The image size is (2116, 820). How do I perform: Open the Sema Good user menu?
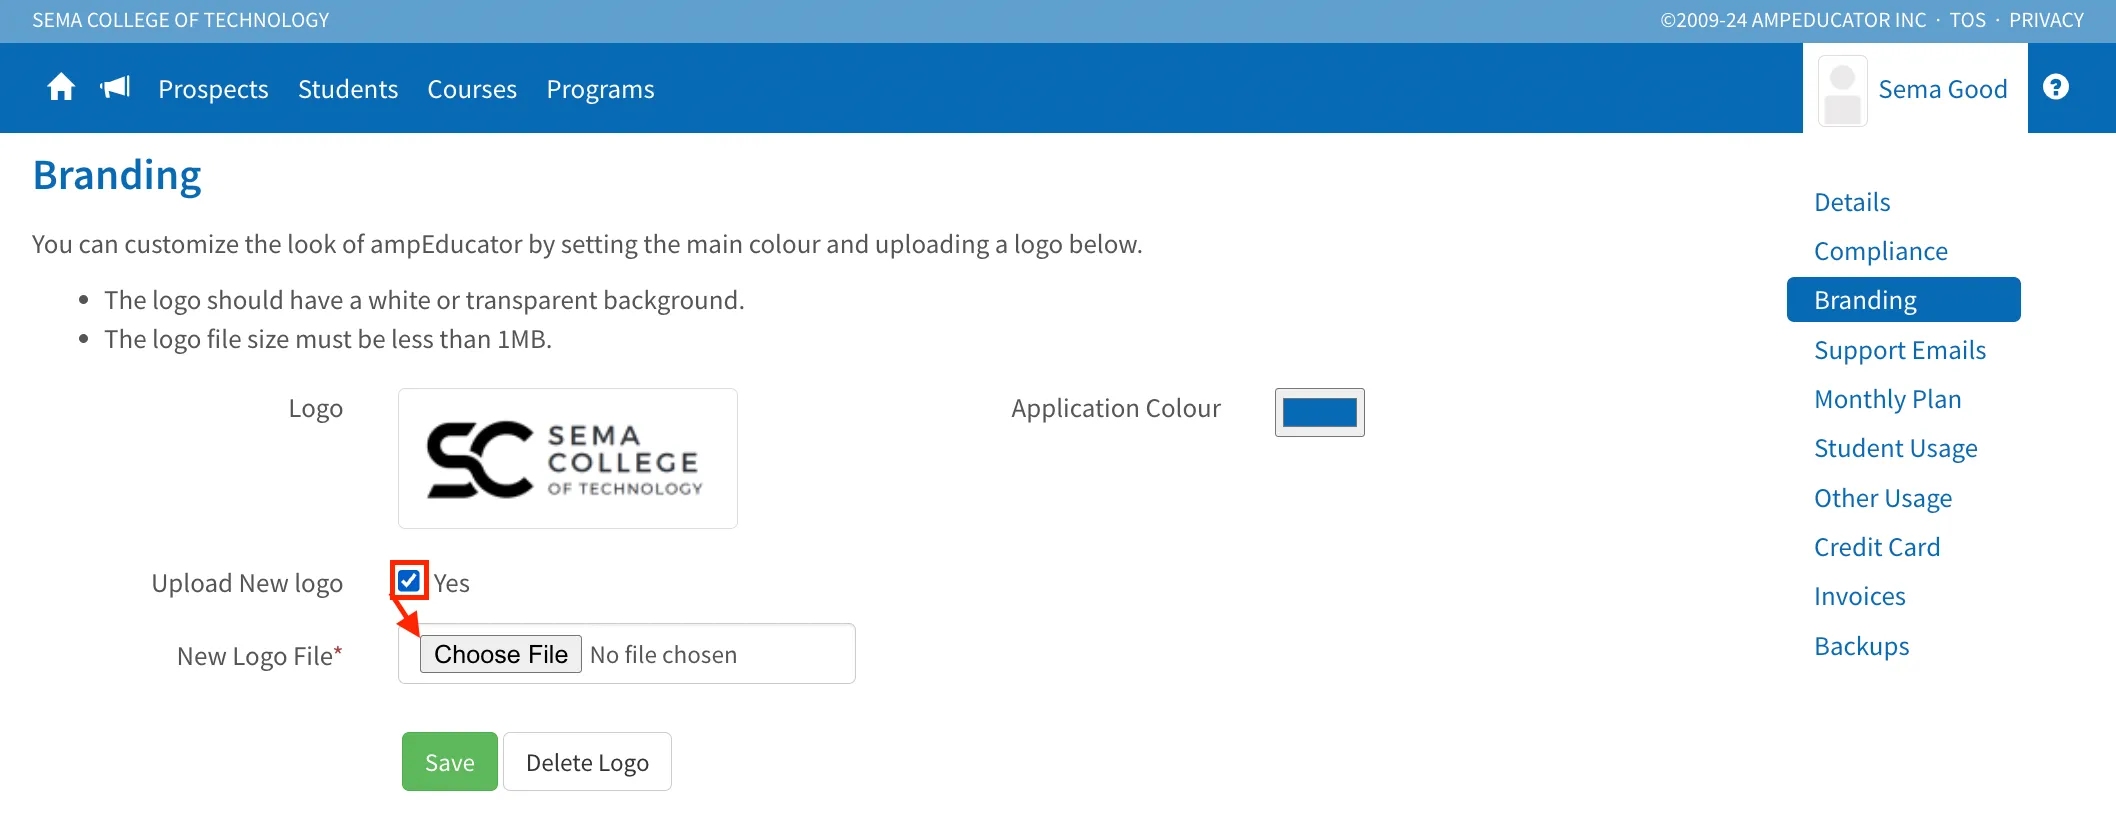tap(1915, 90)
